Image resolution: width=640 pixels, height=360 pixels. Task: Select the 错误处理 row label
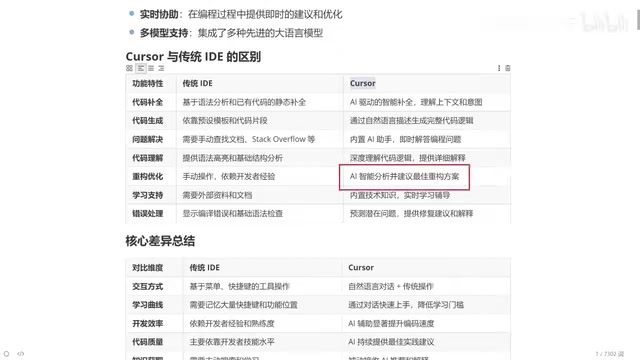[147, 213]
